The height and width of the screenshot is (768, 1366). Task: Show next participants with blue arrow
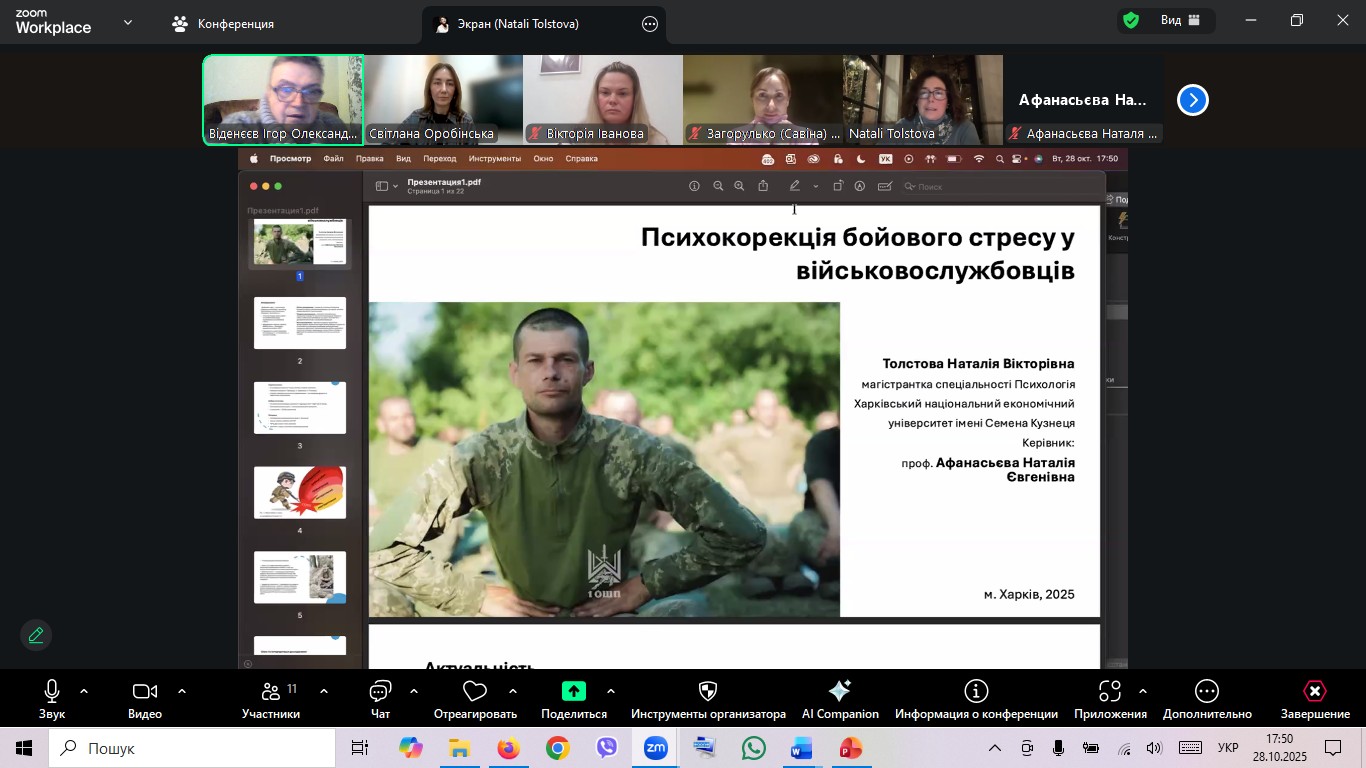(1192, 100)
